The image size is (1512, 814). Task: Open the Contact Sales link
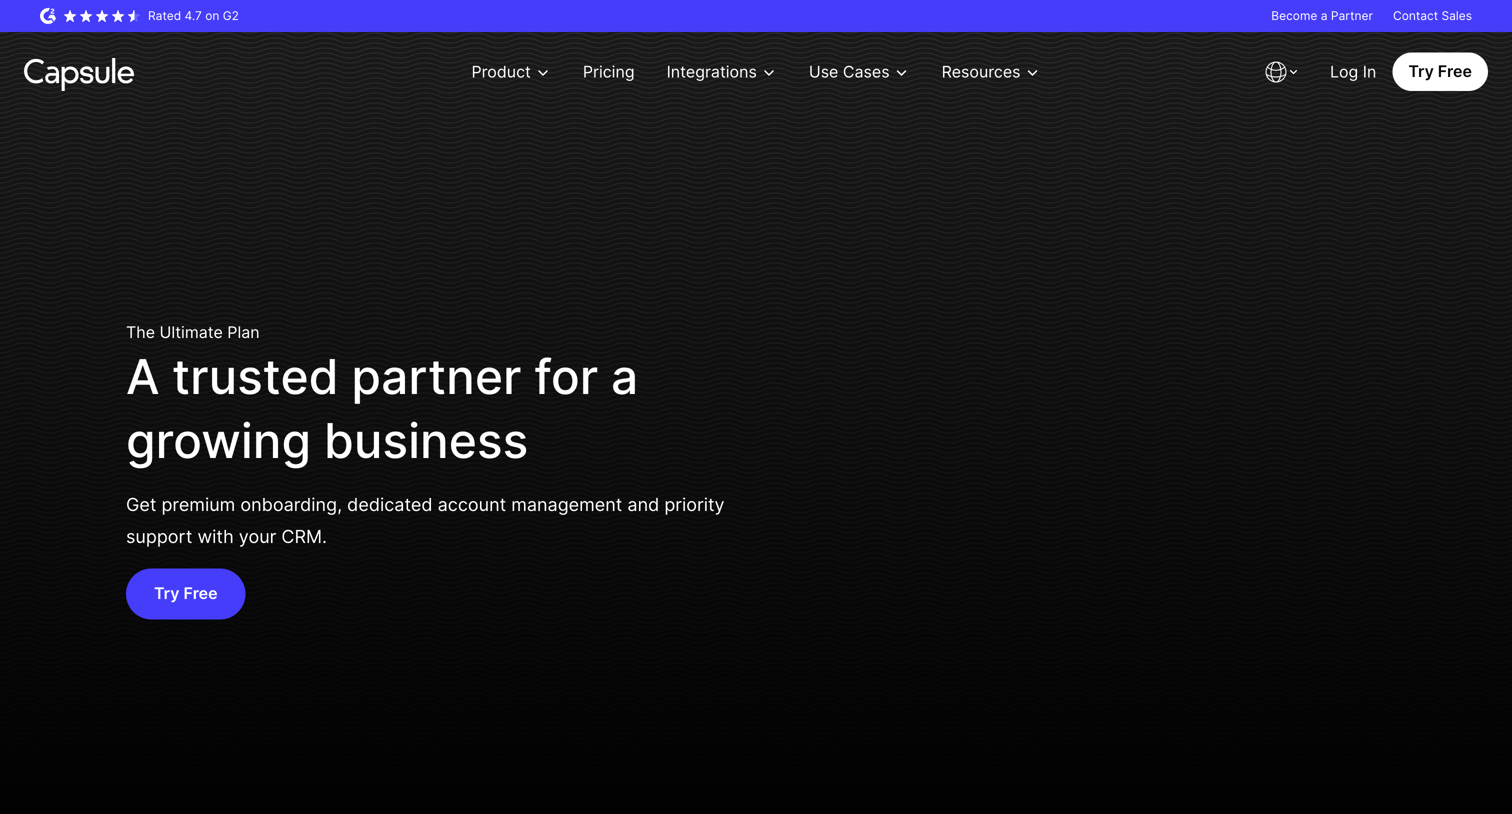[1432, 16]
